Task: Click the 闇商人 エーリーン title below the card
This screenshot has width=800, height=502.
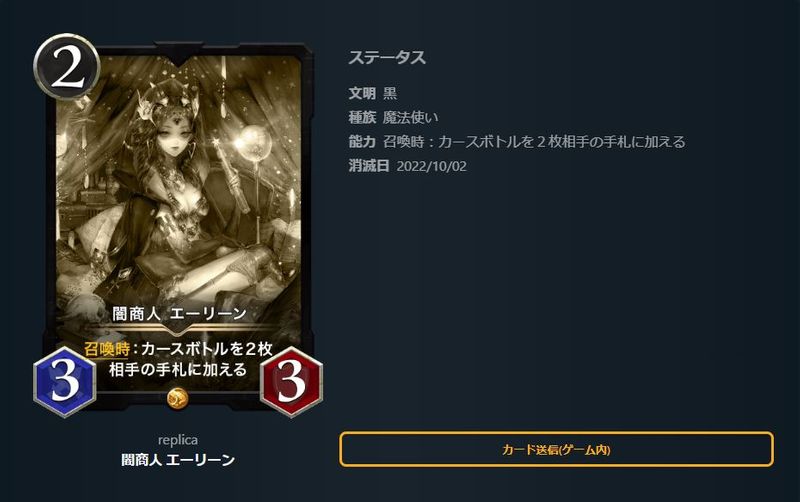Action: 178,460
